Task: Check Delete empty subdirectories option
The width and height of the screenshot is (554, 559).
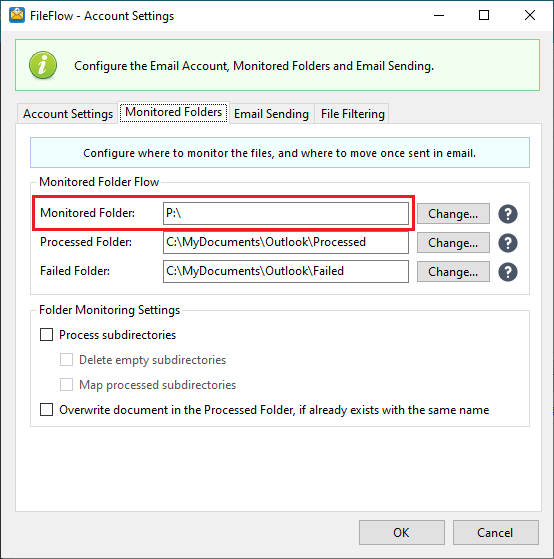Action: click(x=66, y=360)
